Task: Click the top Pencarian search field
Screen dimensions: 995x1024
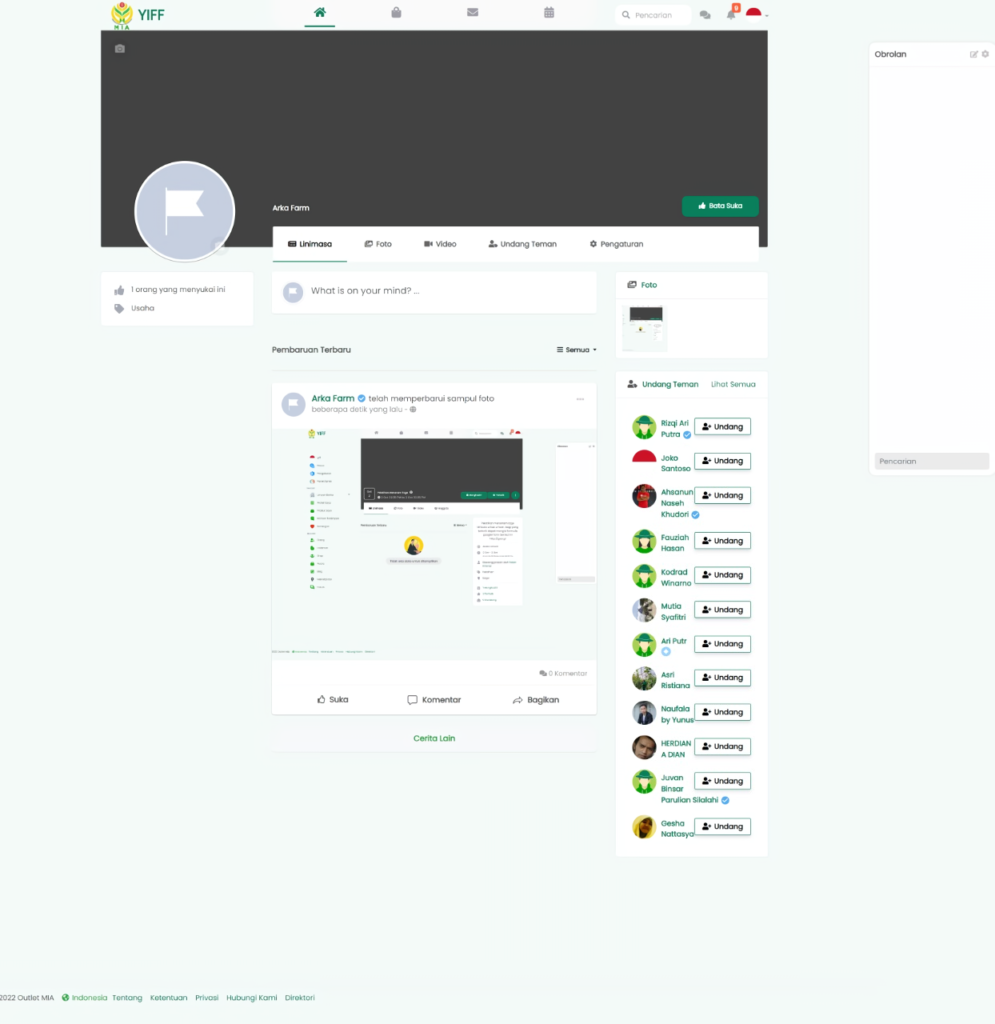Action: coord(653,15)
